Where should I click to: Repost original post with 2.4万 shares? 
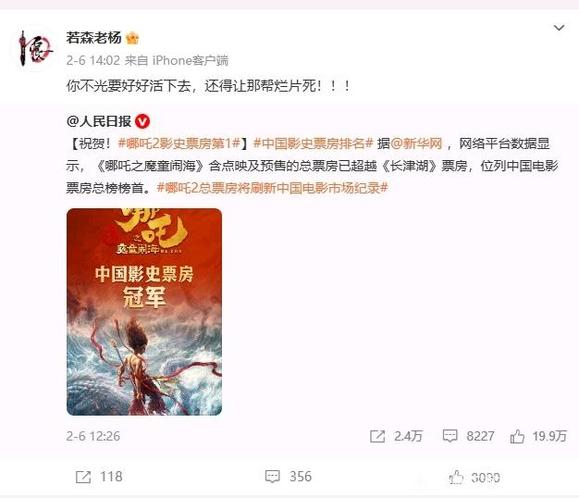(396, 436)
